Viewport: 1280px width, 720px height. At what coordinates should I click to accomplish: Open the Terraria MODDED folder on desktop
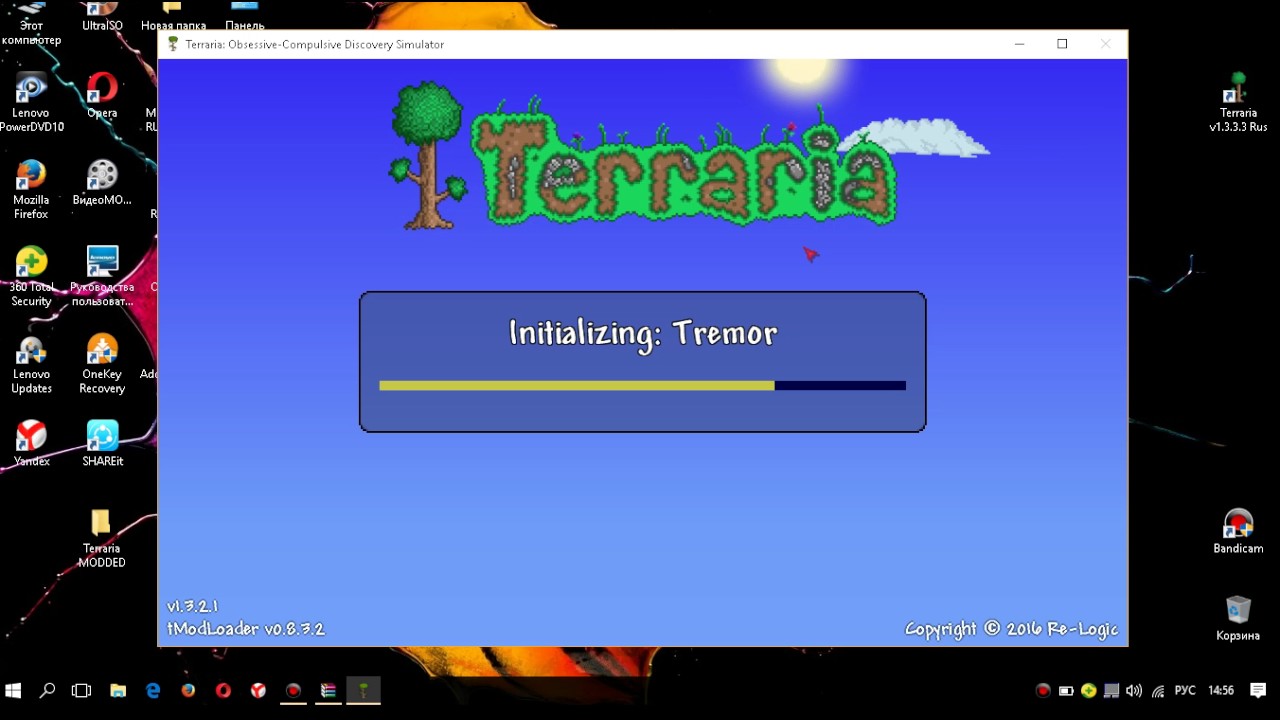(x=101, y=539)
